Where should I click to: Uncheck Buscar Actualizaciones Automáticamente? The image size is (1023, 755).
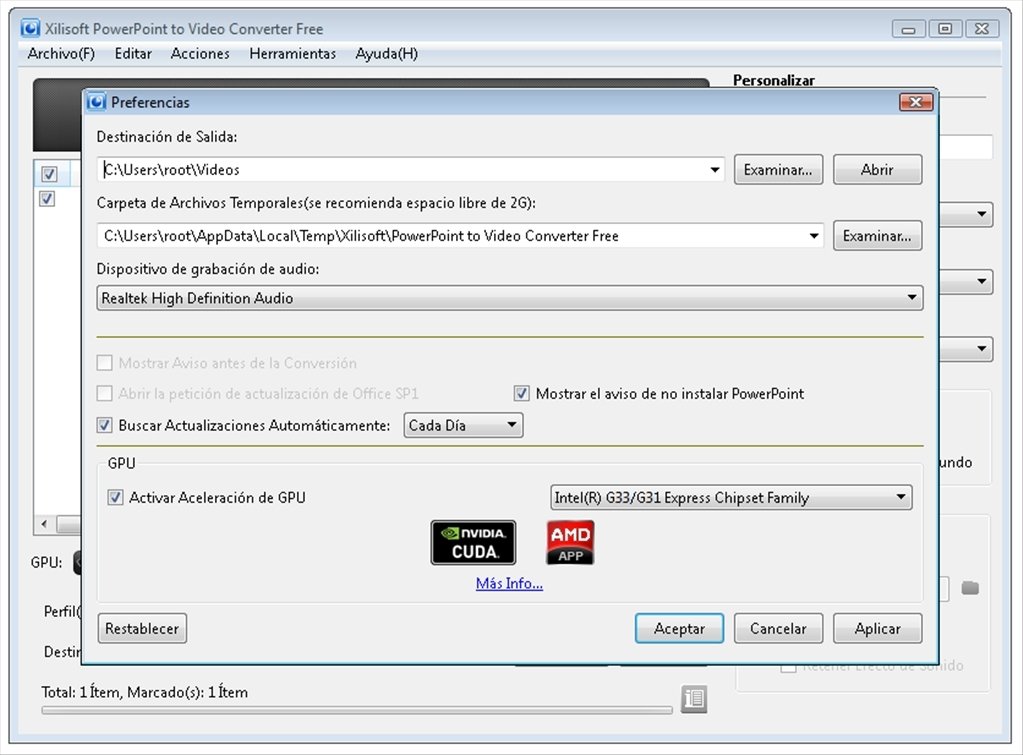[x=104, y=425]
